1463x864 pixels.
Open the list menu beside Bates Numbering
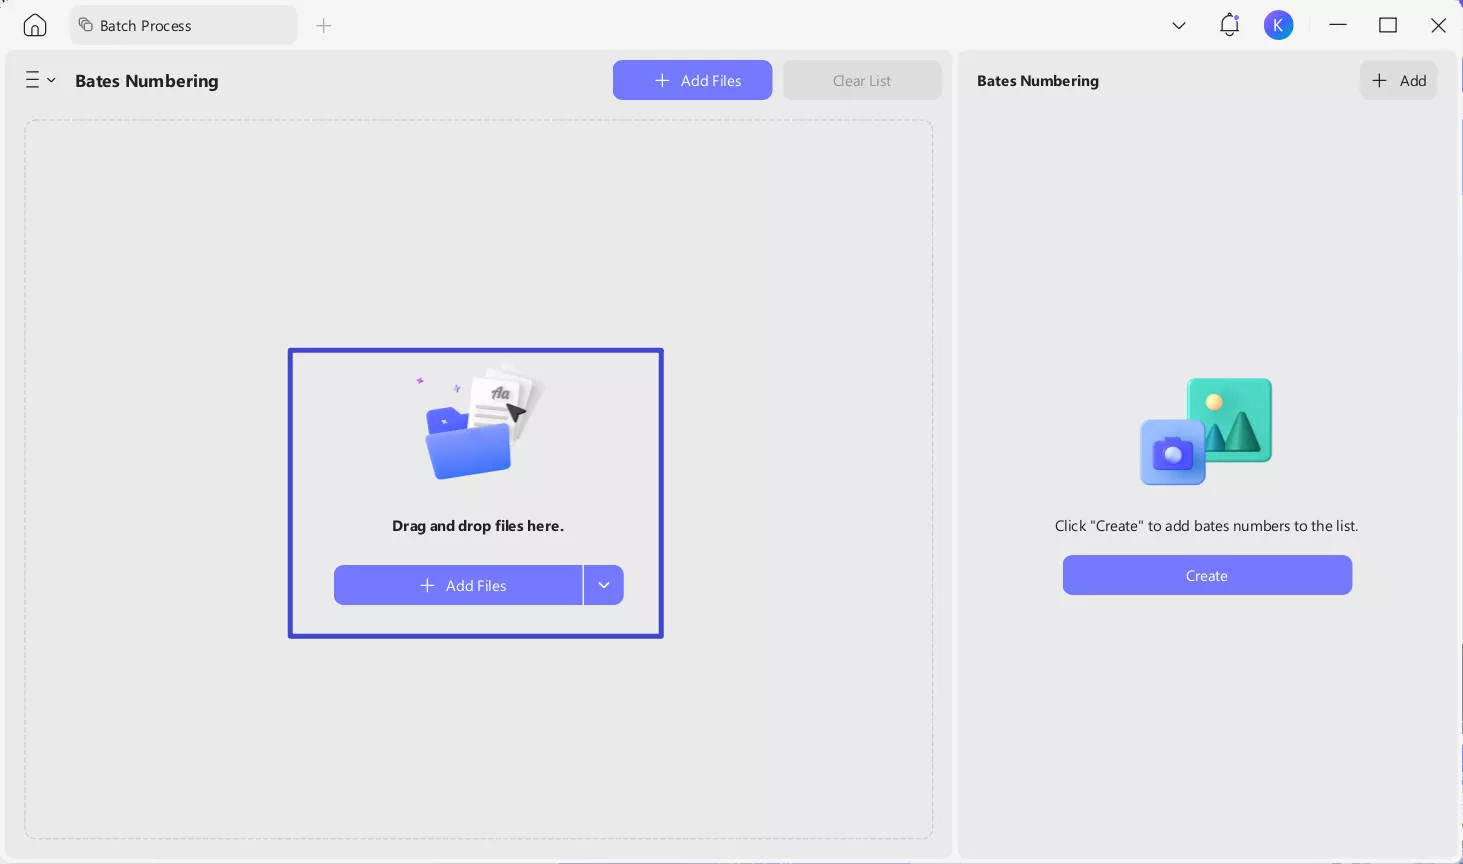(40, 80)
